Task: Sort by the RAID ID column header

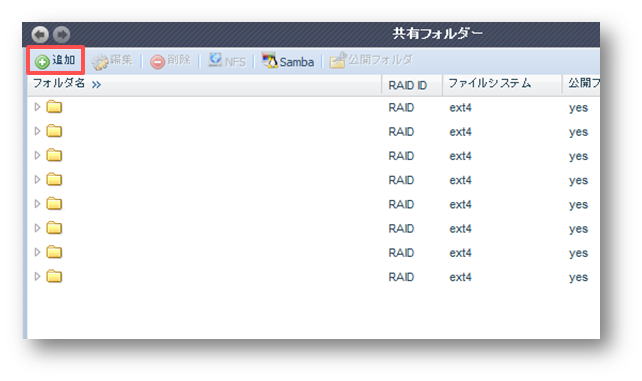Action: [407, 85]
